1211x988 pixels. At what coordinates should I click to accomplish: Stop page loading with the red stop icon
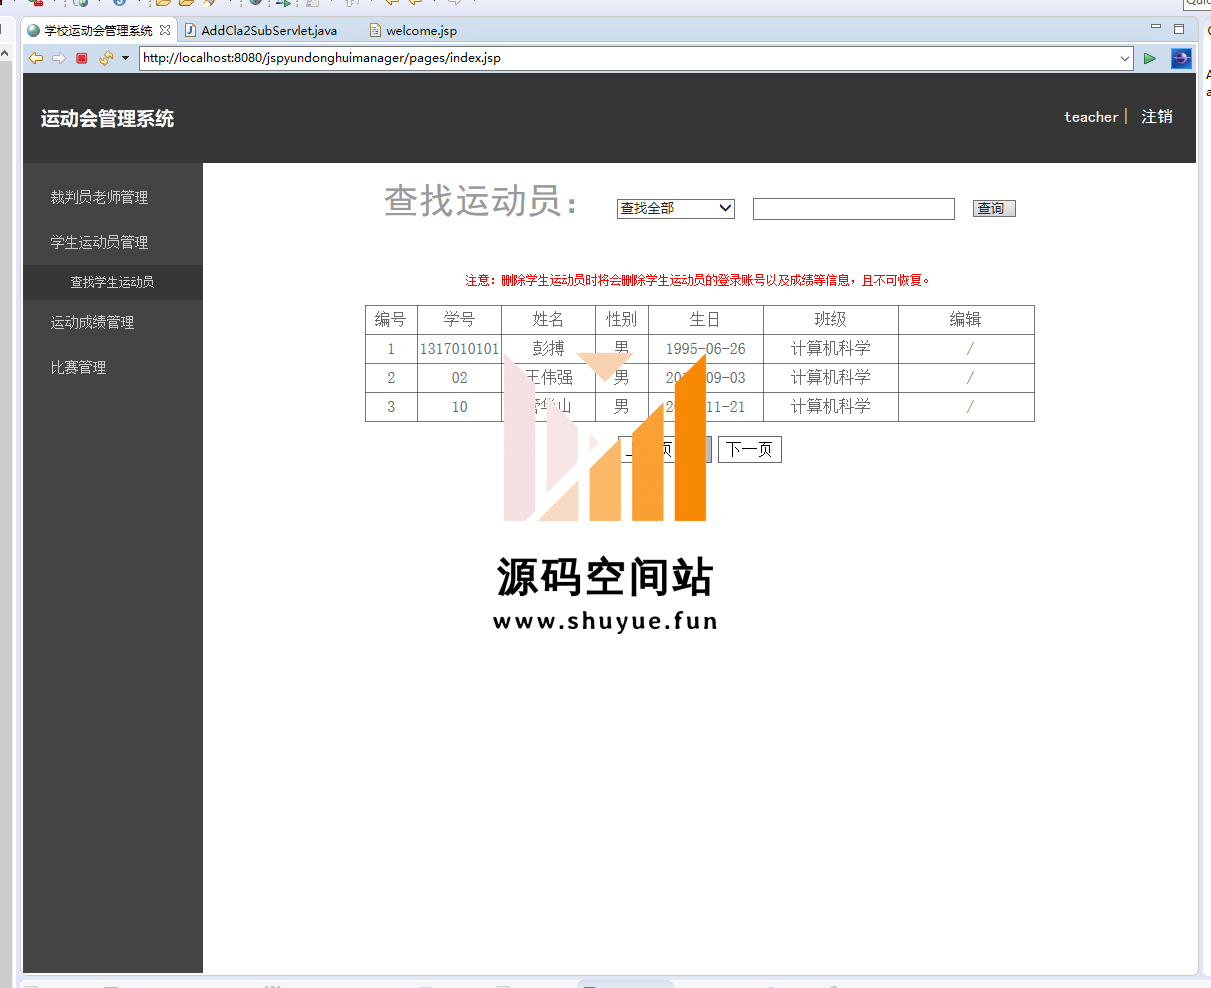(82, 58)
